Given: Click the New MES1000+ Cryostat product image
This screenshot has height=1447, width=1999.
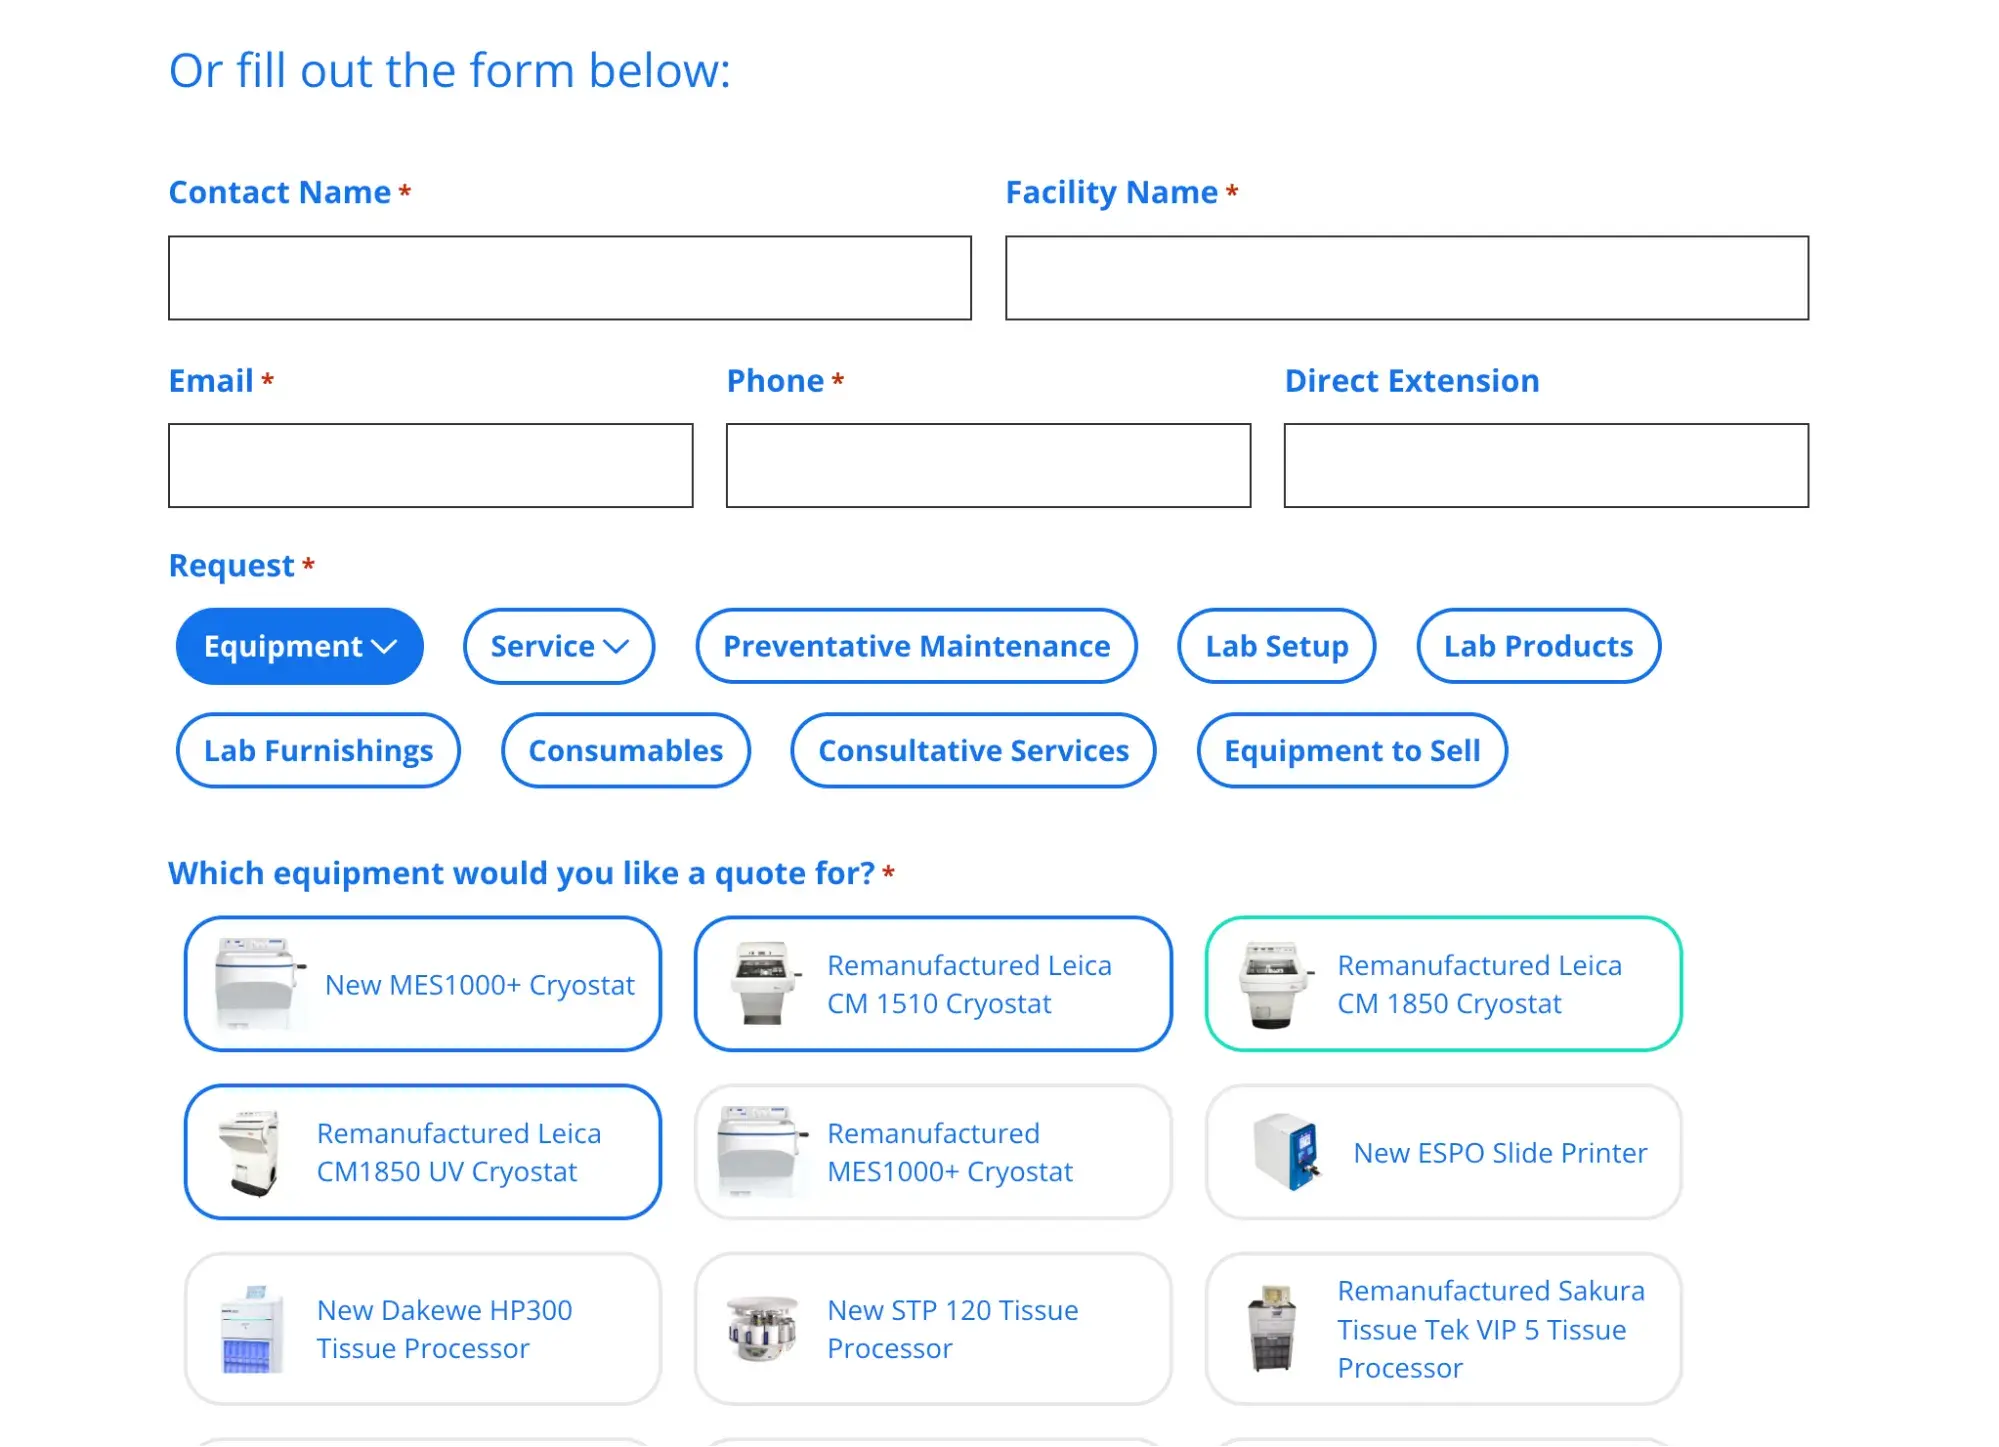Looking at the screenshot, I should point(258,984).
